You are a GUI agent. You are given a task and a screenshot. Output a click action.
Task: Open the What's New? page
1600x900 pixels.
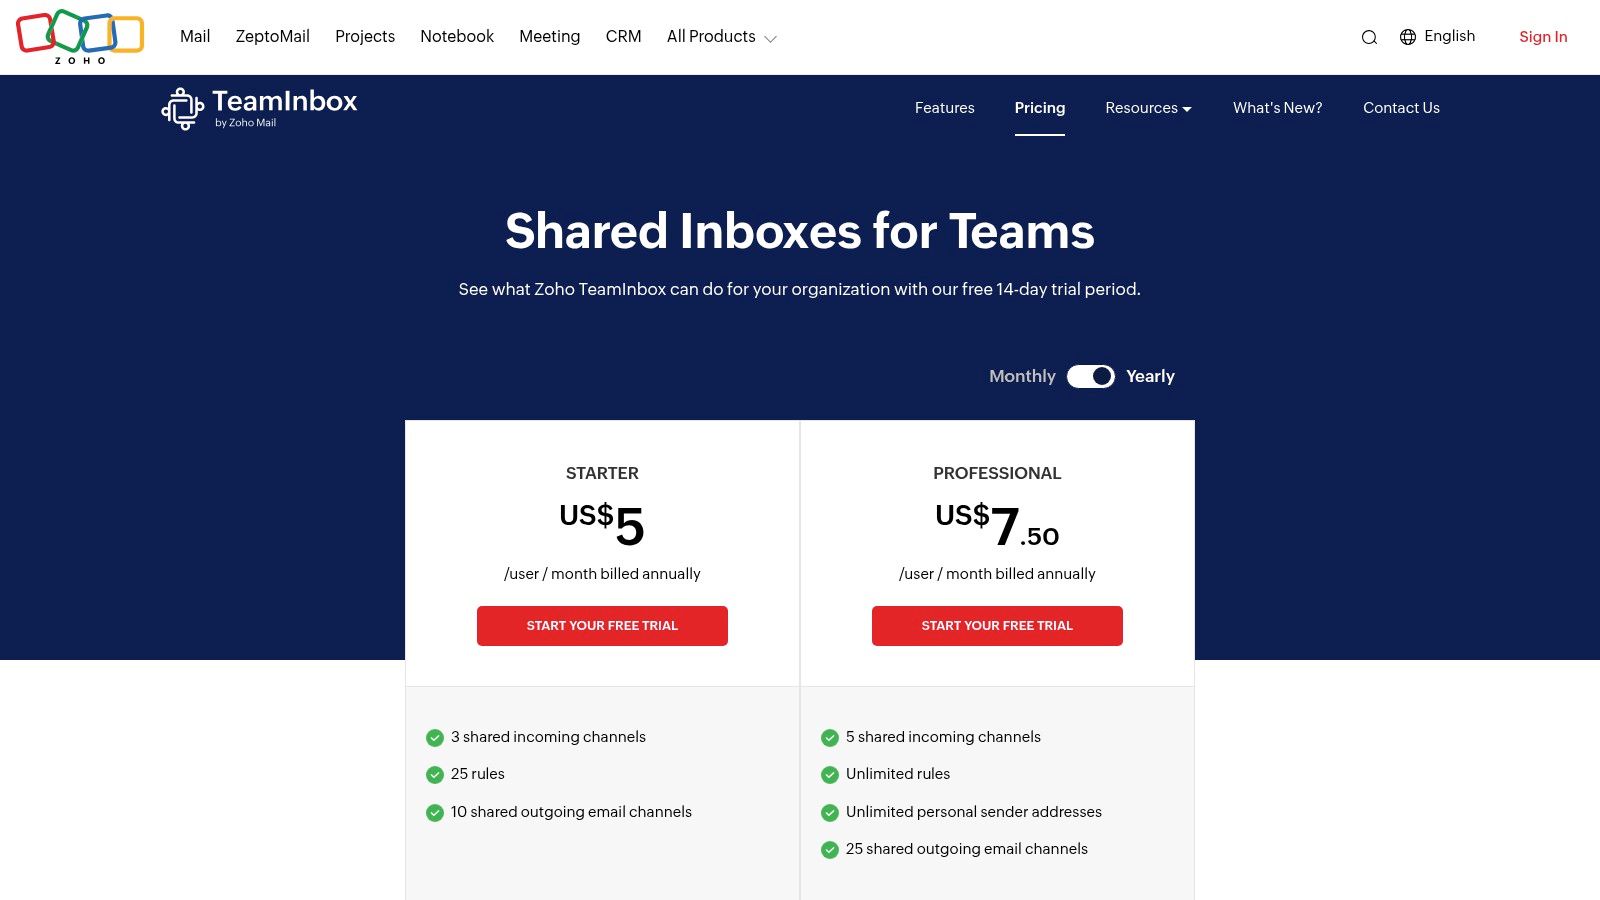pos(1277,108)
